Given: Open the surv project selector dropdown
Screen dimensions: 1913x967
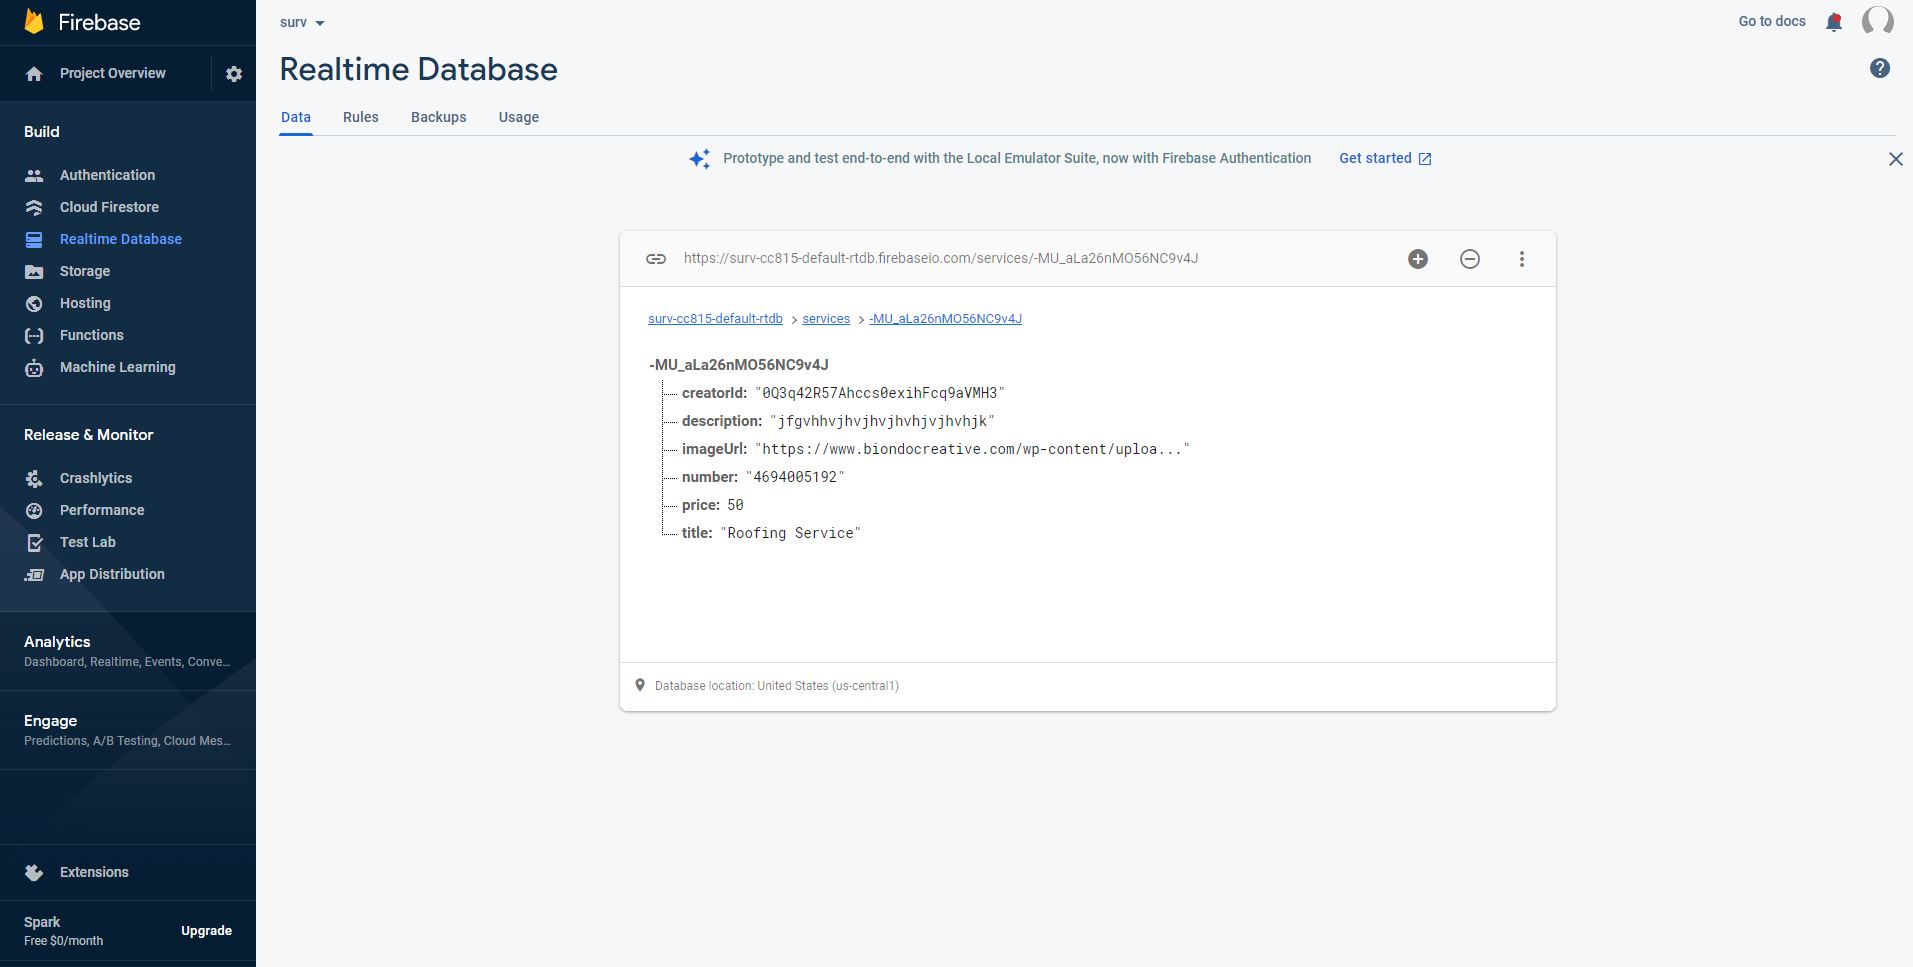Looking at the screenshot, I should coord(302,22).
